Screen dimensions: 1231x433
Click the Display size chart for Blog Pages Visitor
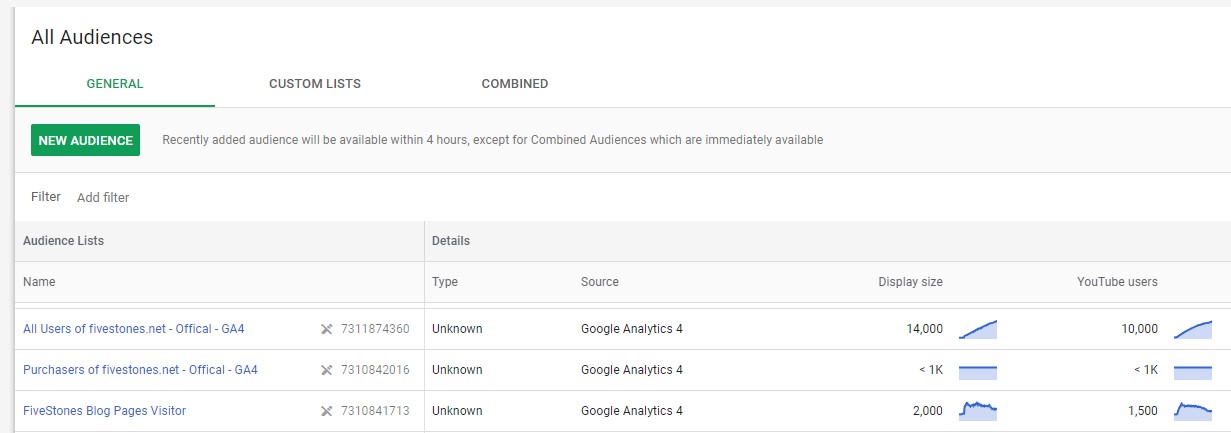point(978,410)
